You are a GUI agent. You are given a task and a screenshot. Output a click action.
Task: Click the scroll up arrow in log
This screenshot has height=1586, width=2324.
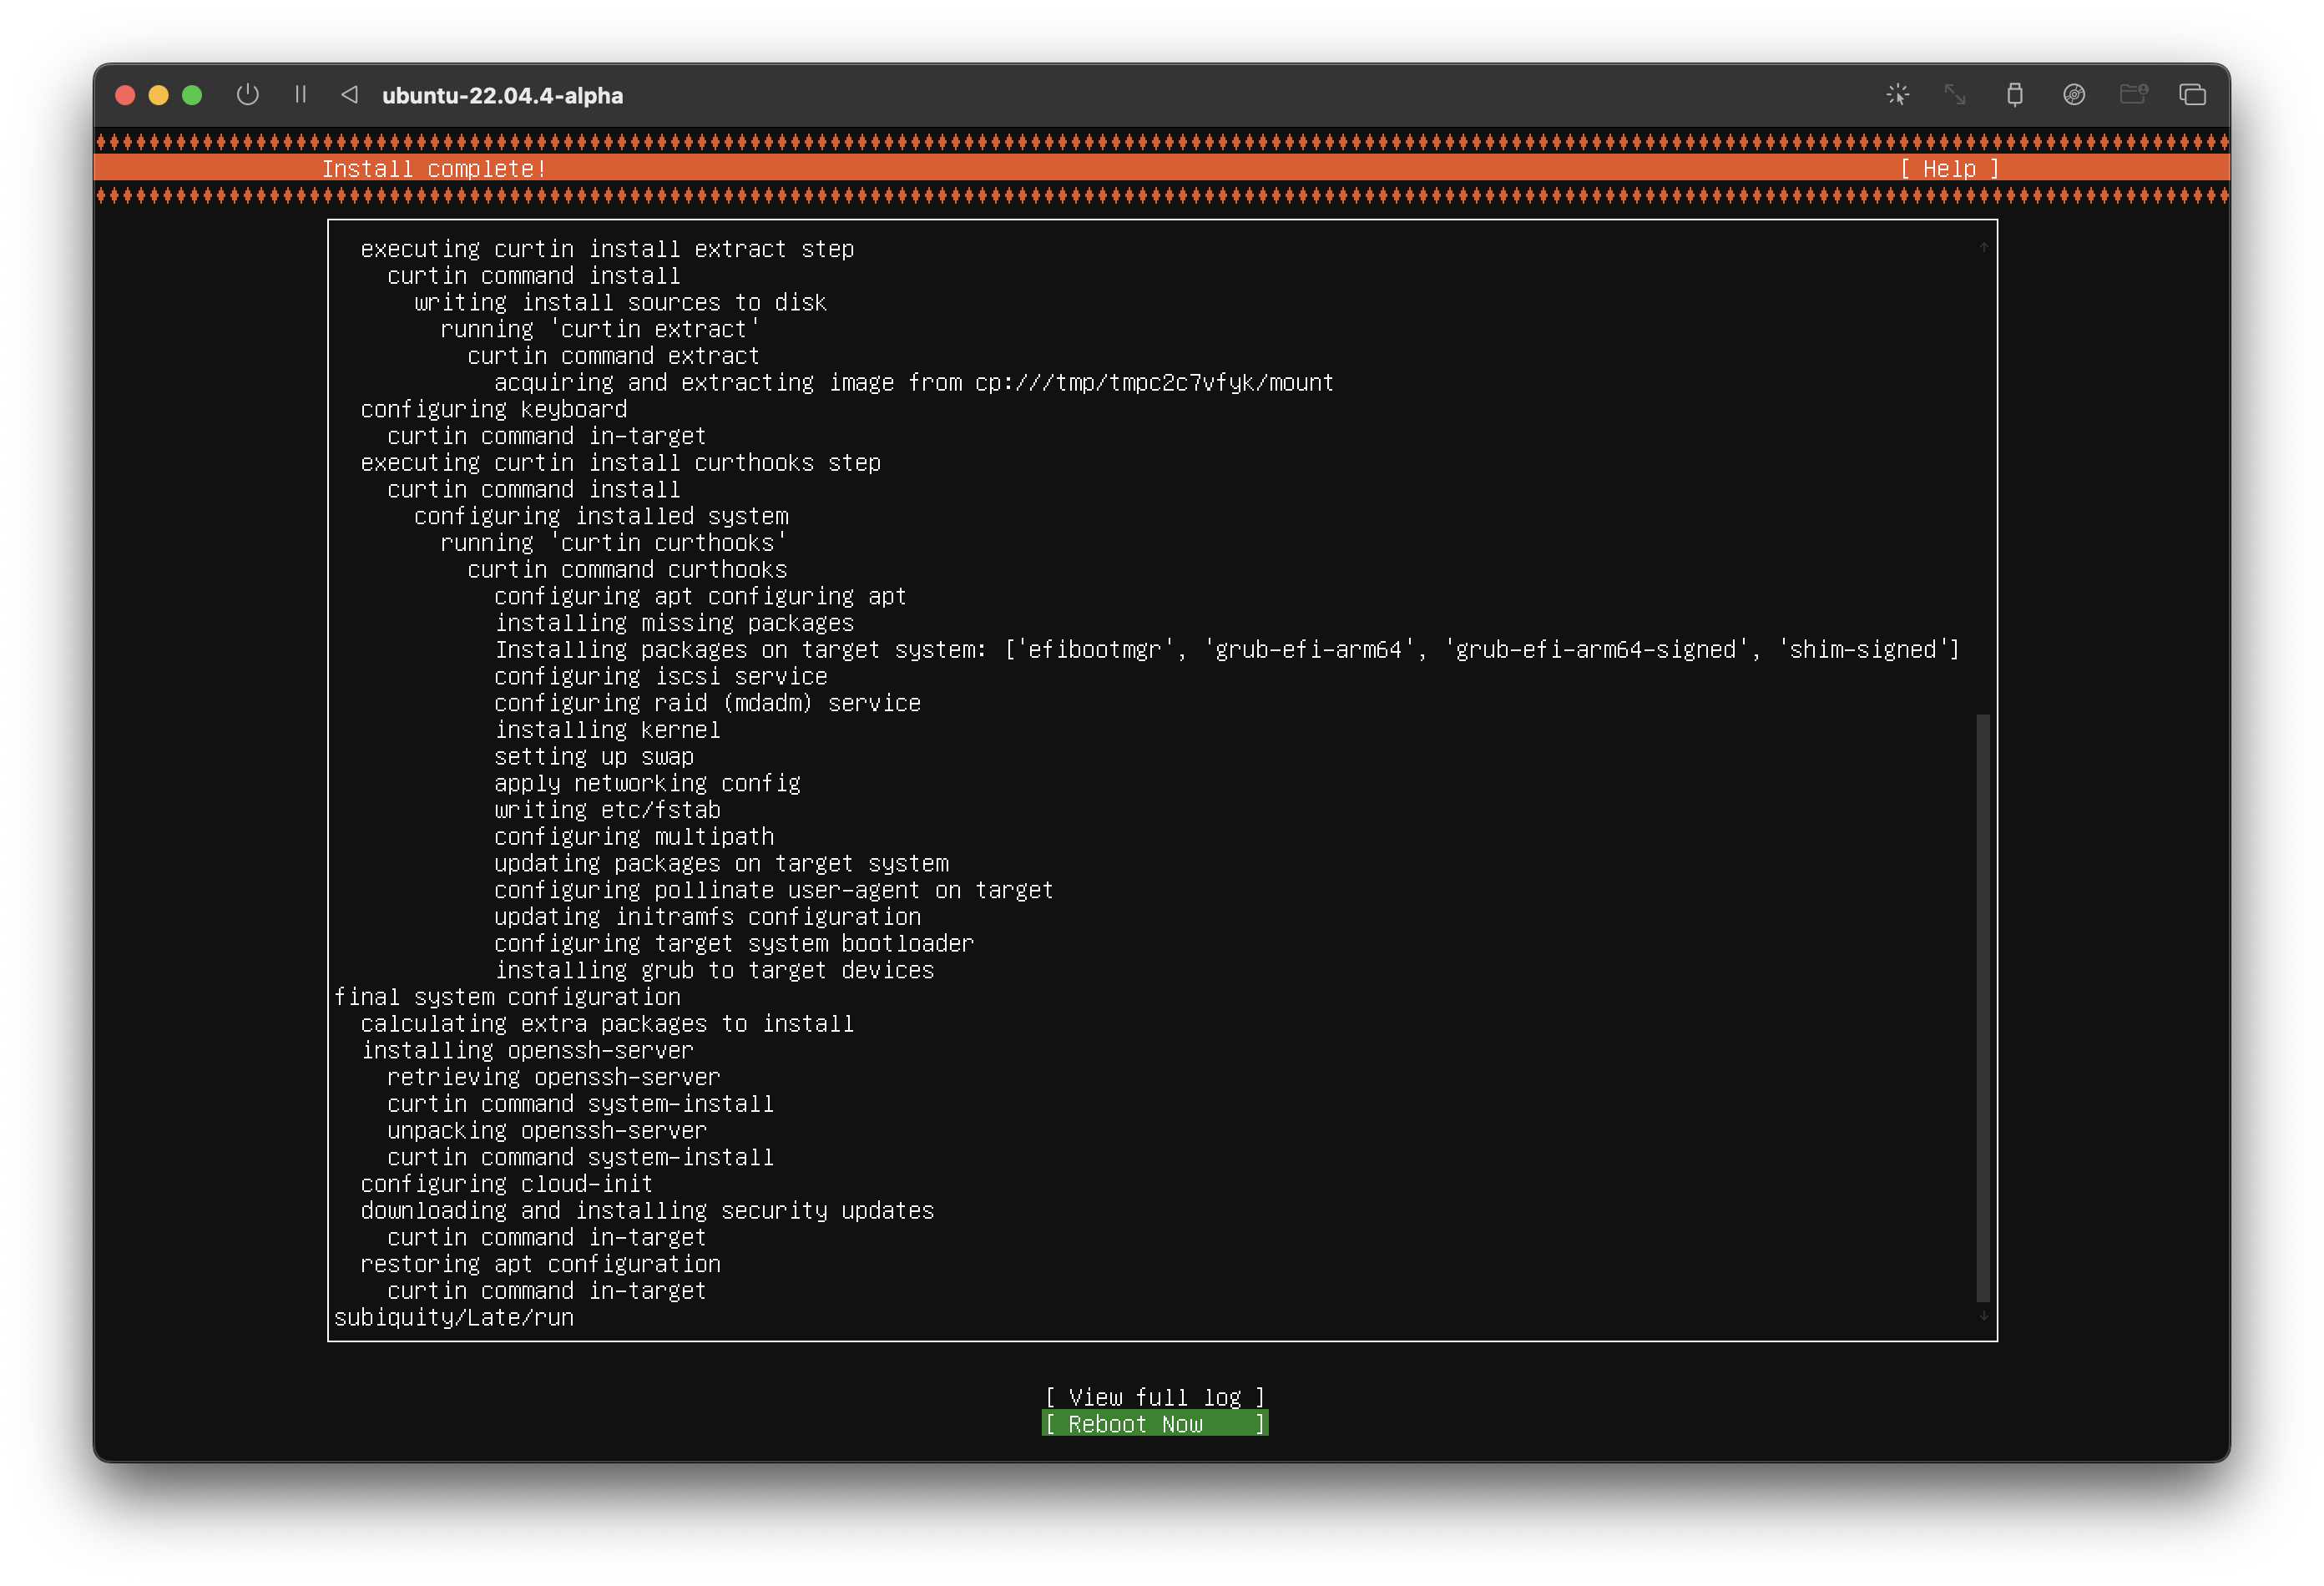[1983, 247]
